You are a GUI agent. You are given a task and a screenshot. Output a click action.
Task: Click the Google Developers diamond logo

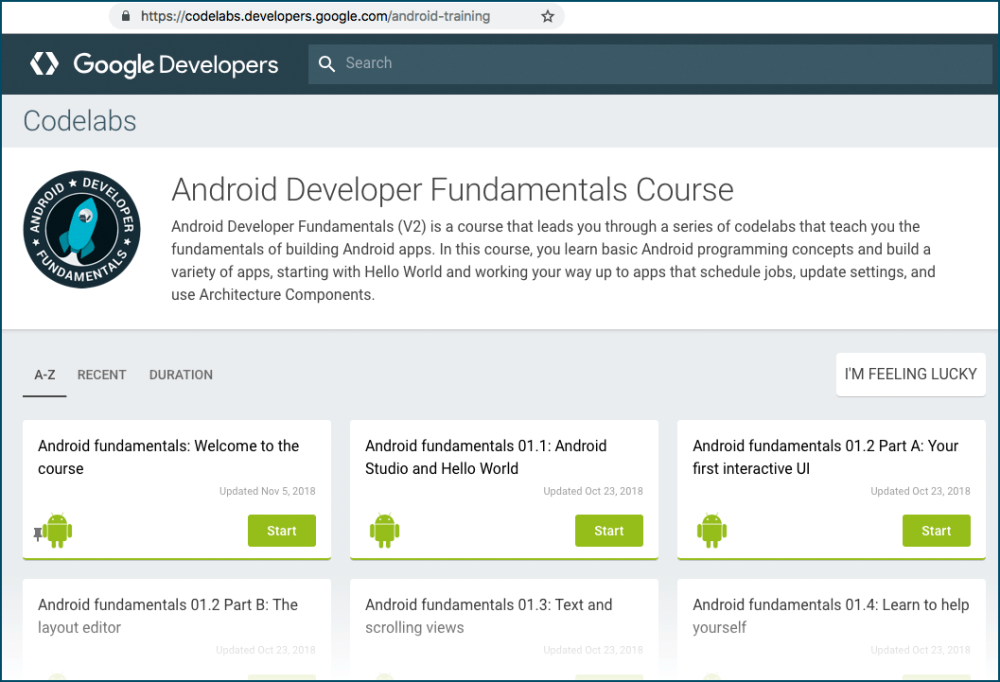coord(42,63)
